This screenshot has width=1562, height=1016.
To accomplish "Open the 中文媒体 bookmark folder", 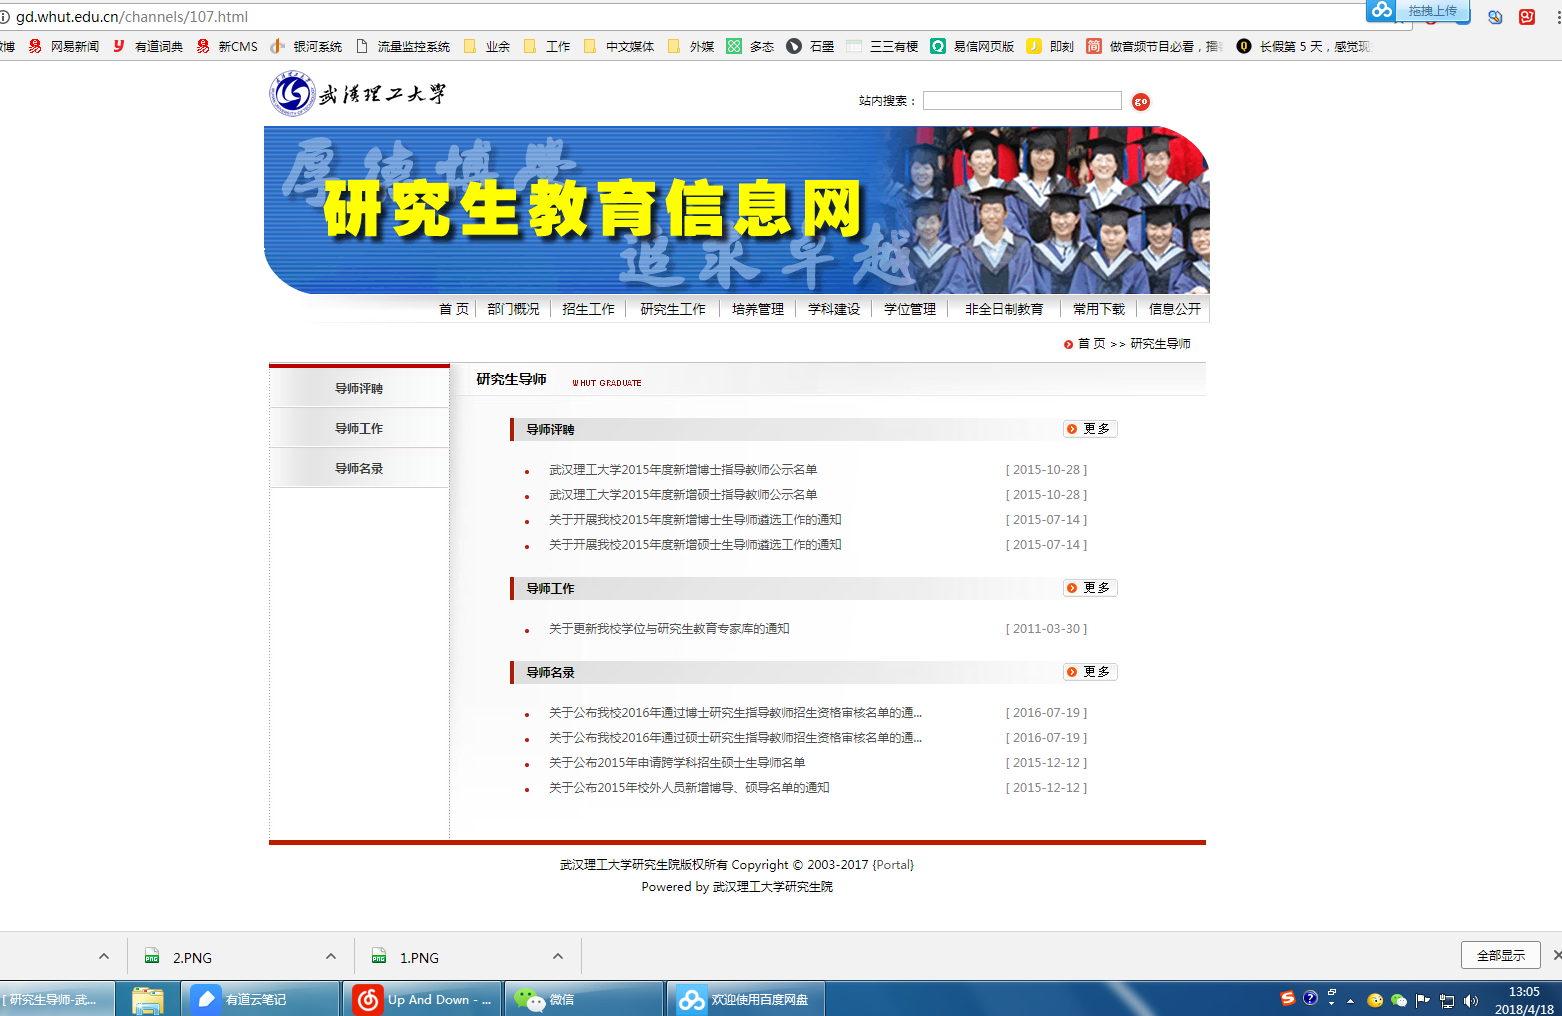I will pos(619,46).
